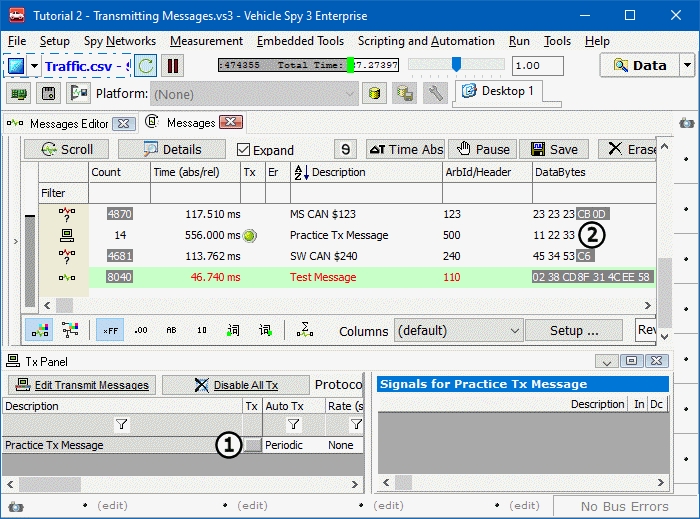Switch to the Messages Editor tab
This screenshot has width=700, height=519.
pos(69,123)
